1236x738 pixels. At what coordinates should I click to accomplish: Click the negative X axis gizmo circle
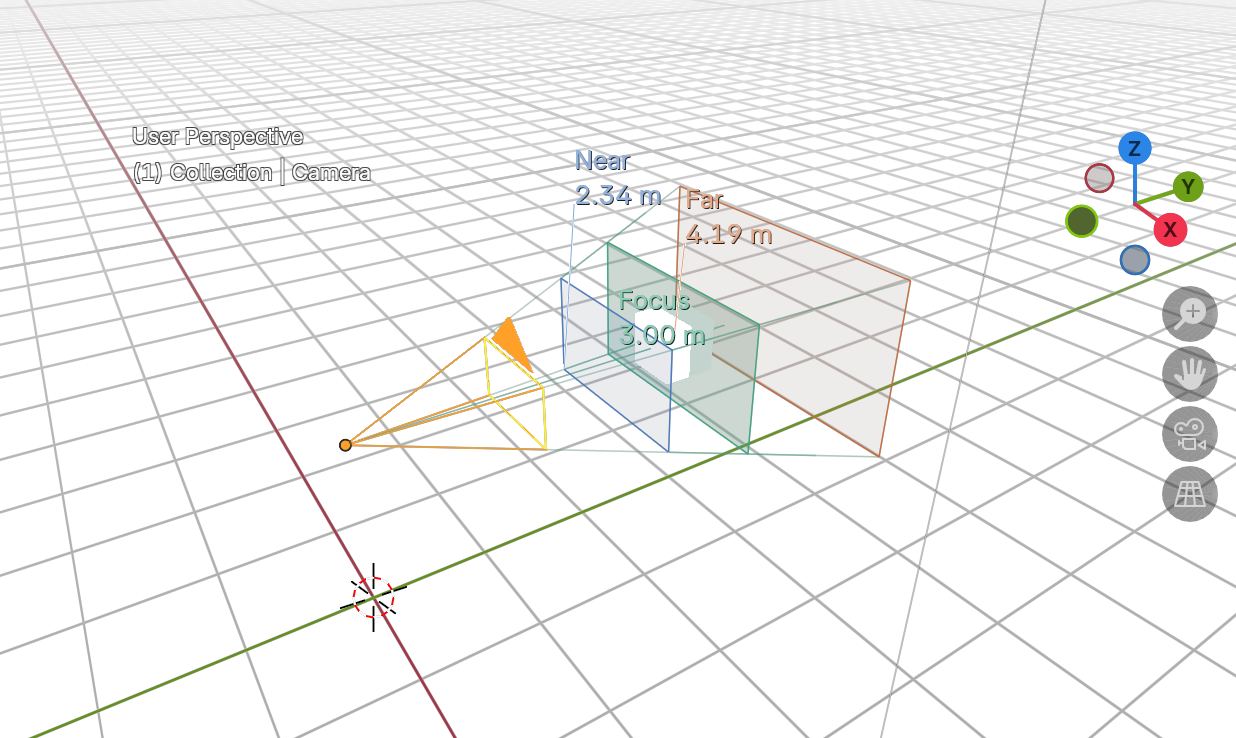[1099, 178]
